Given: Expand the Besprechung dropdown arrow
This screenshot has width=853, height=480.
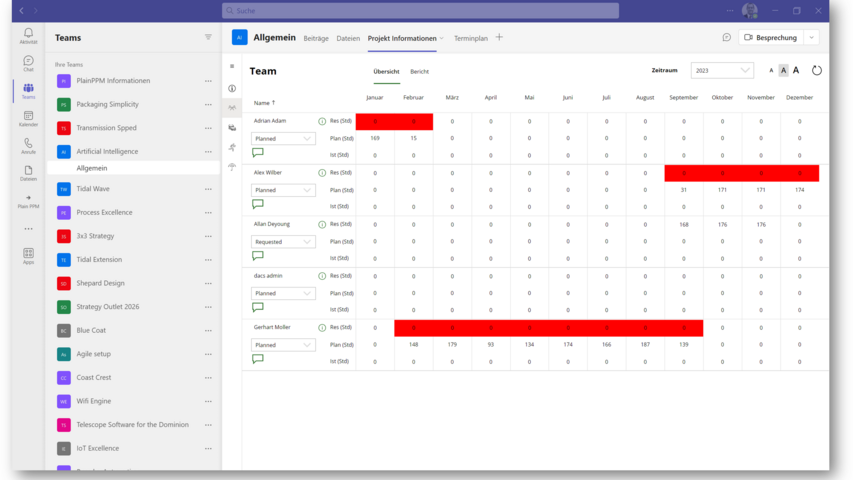Looking at the screenshot, I should pos(810,37).
